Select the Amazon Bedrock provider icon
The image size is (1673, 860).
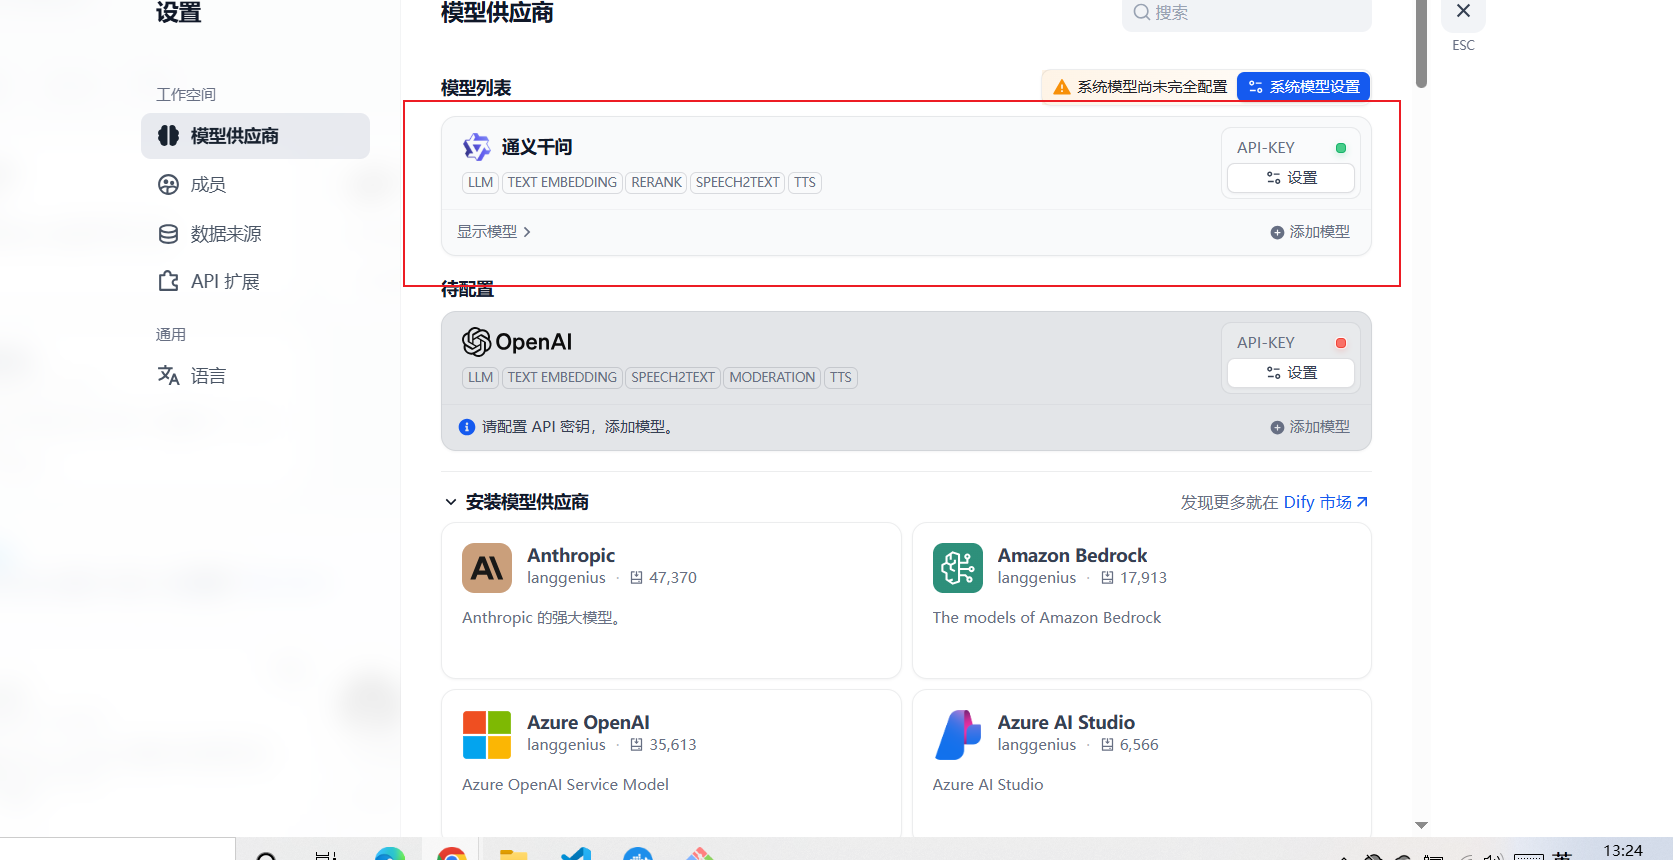pyautogui.click(x=957, y=568)
